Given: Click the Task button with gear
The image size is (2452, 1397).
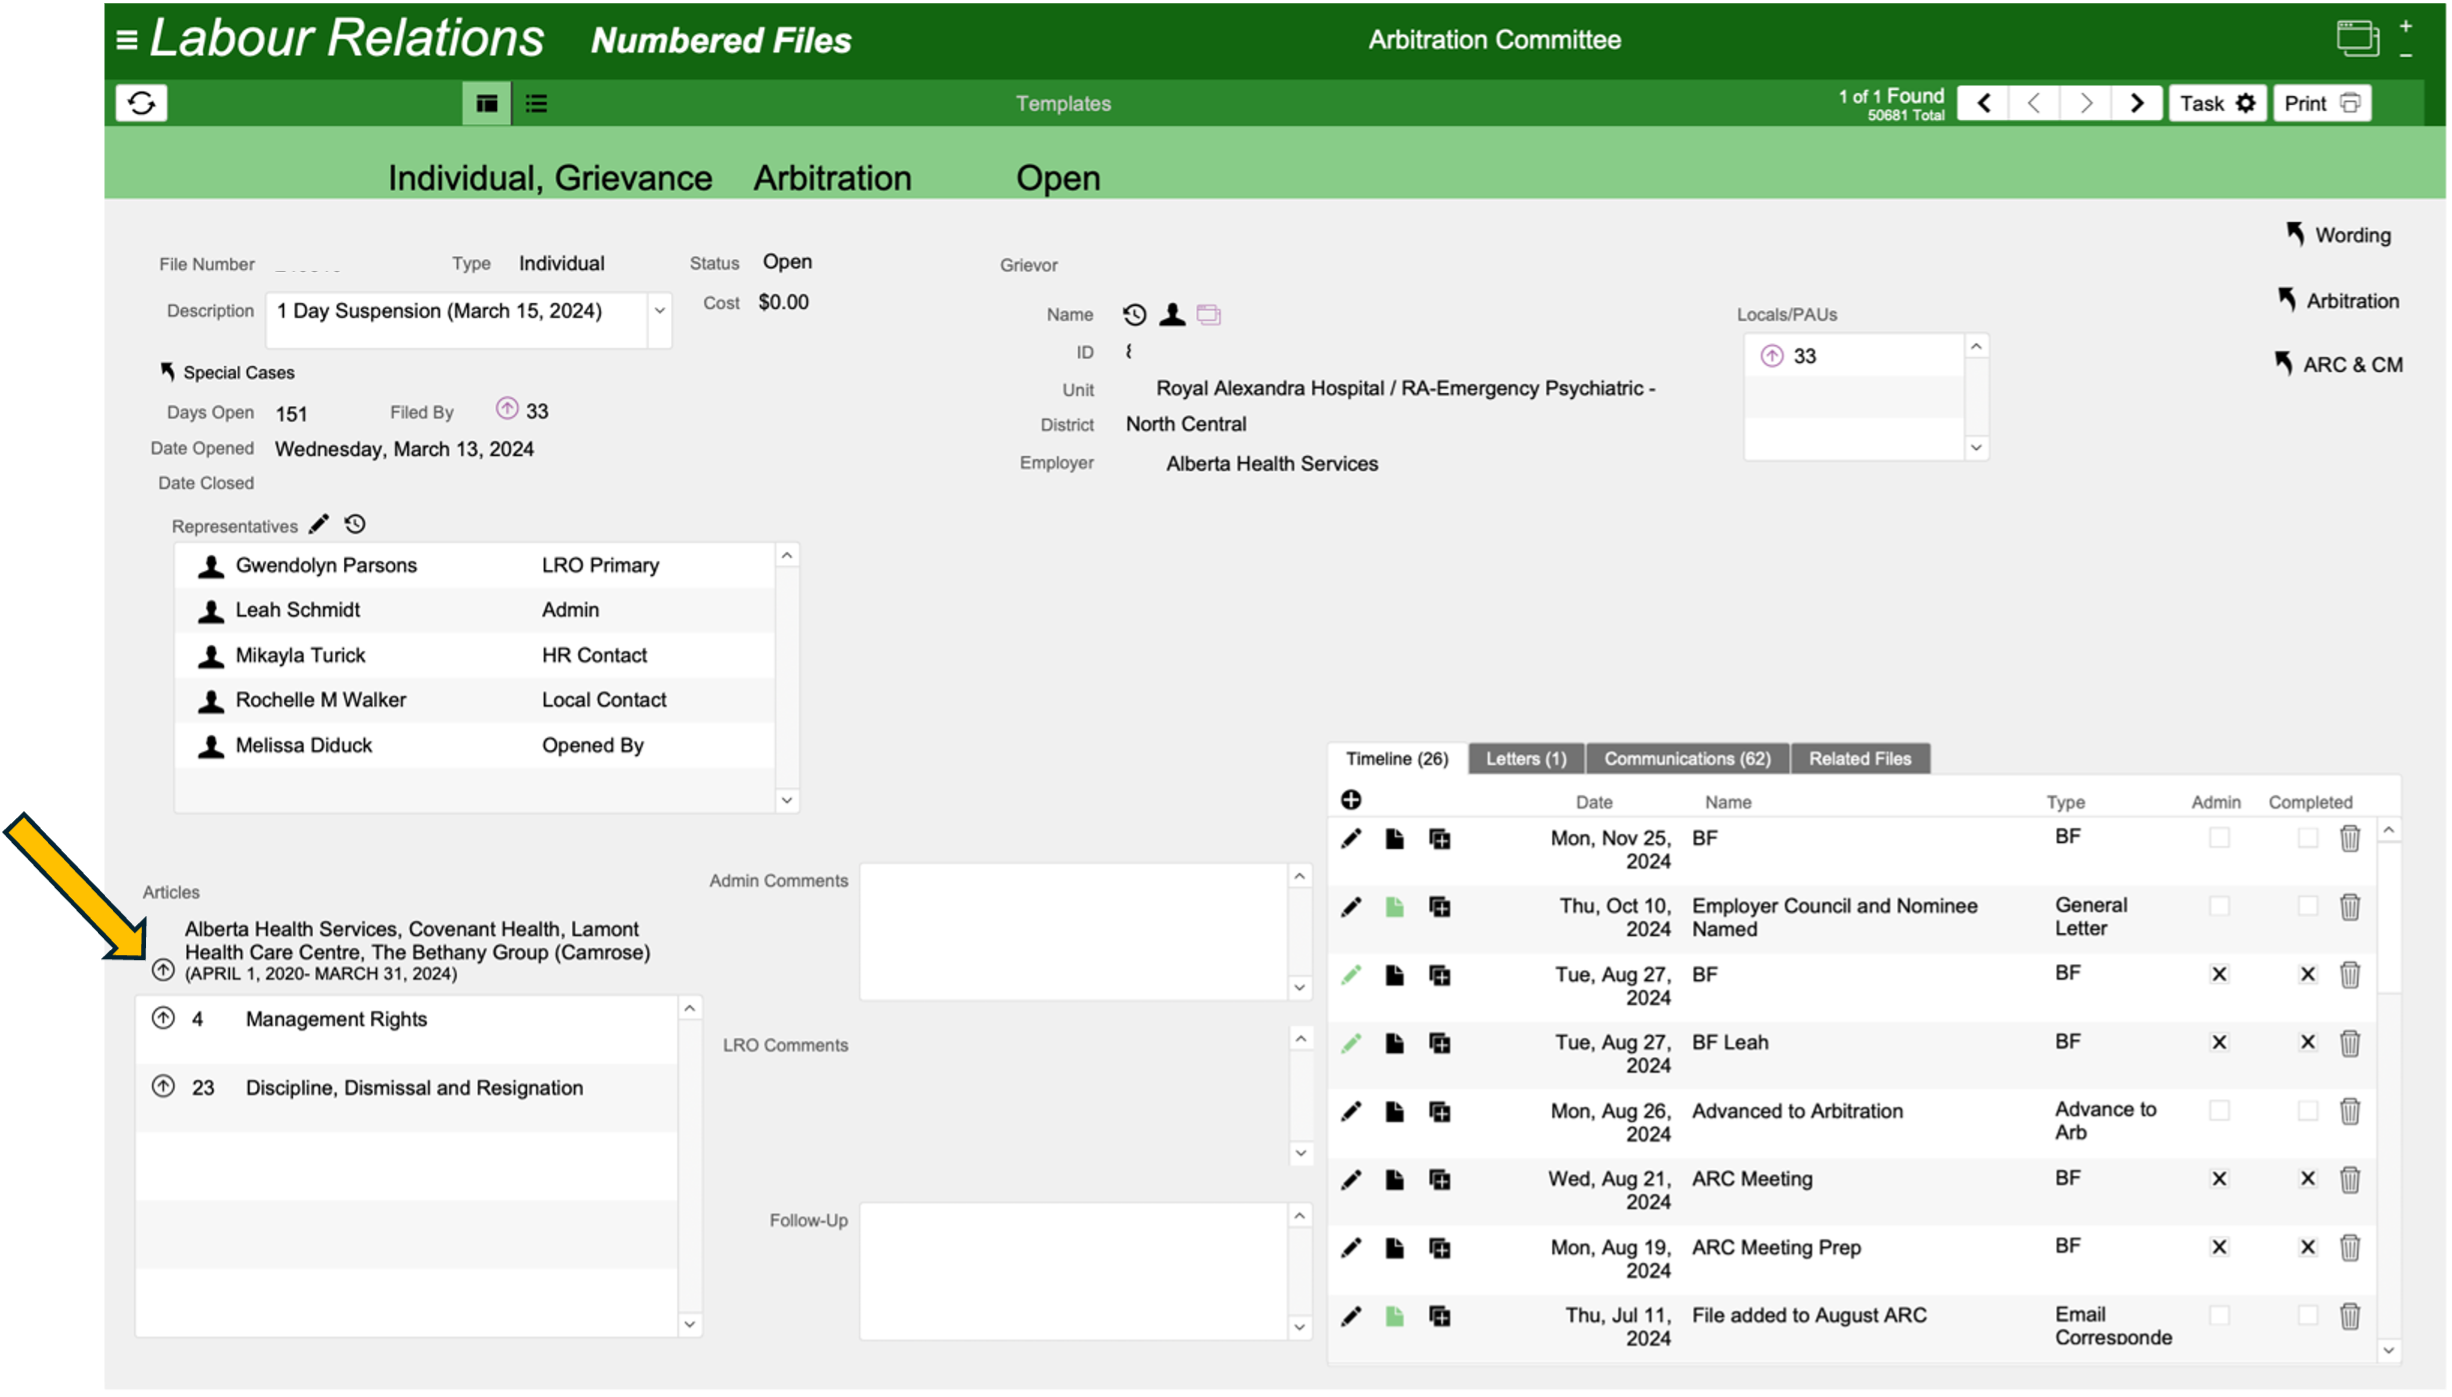Looking at the screenshot, I should 2217,103.
